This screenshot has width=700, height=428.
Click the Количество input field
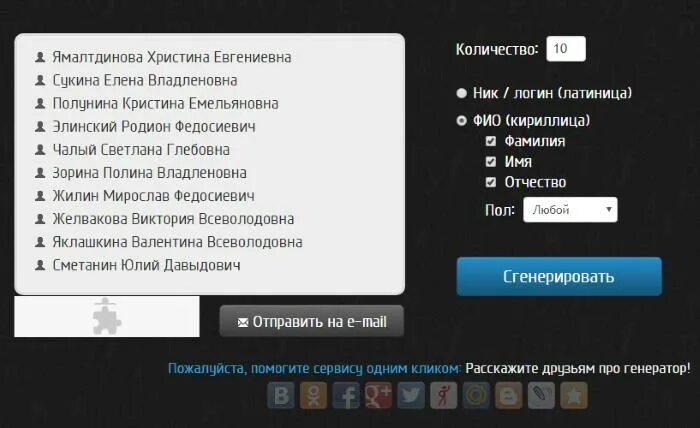point(566,49)
